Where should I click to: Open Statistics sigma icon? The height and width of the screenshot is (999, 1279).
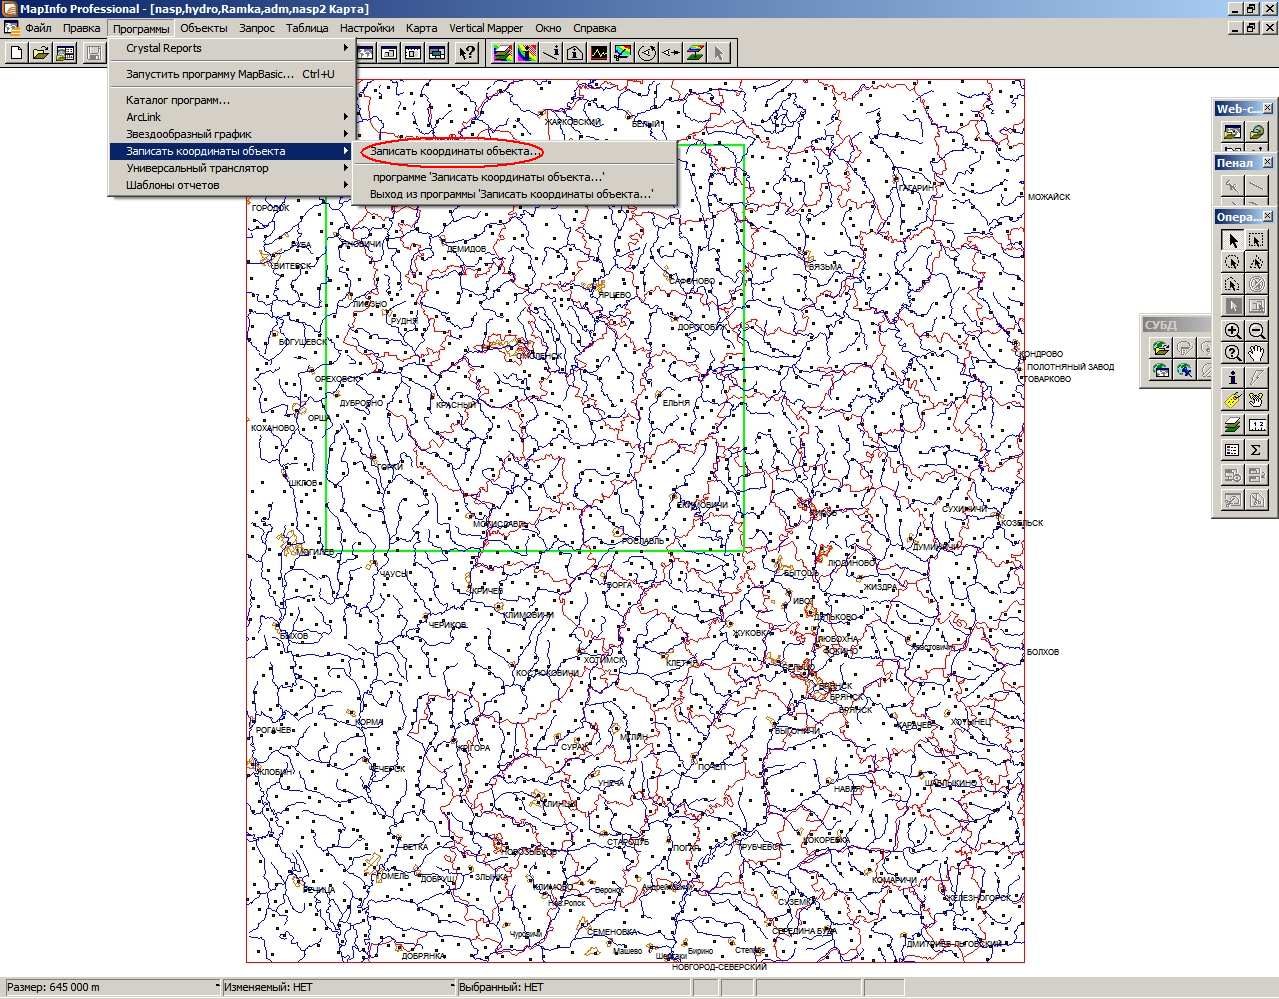1256,450
